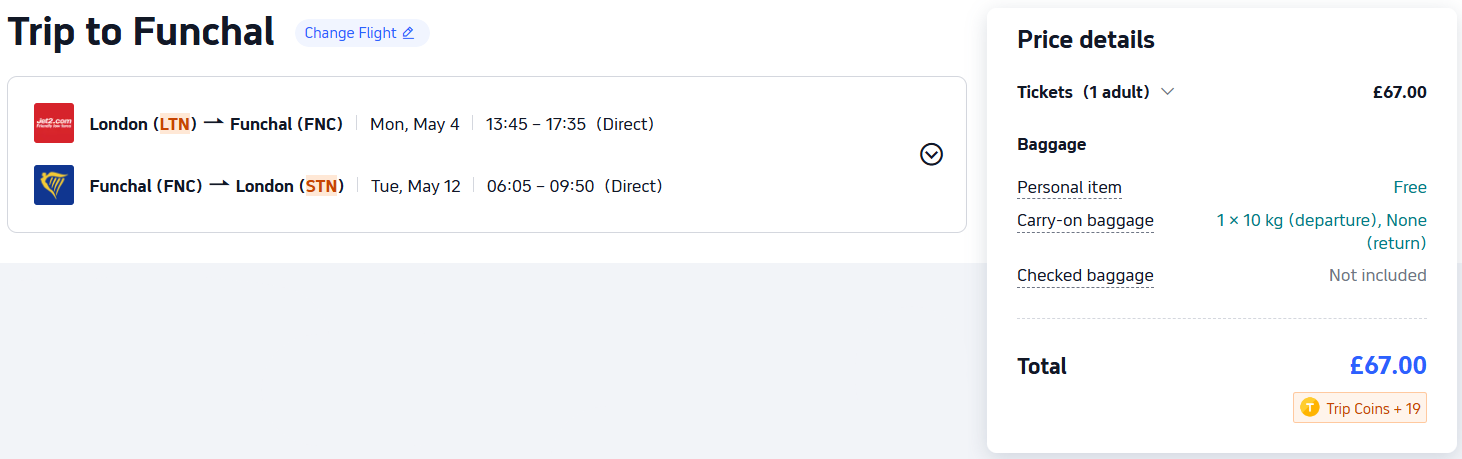The height and width of the screenshot is (459, 1462).
Task: Select the Mon, May 4 departure date
Action: [x=415, y=124]
